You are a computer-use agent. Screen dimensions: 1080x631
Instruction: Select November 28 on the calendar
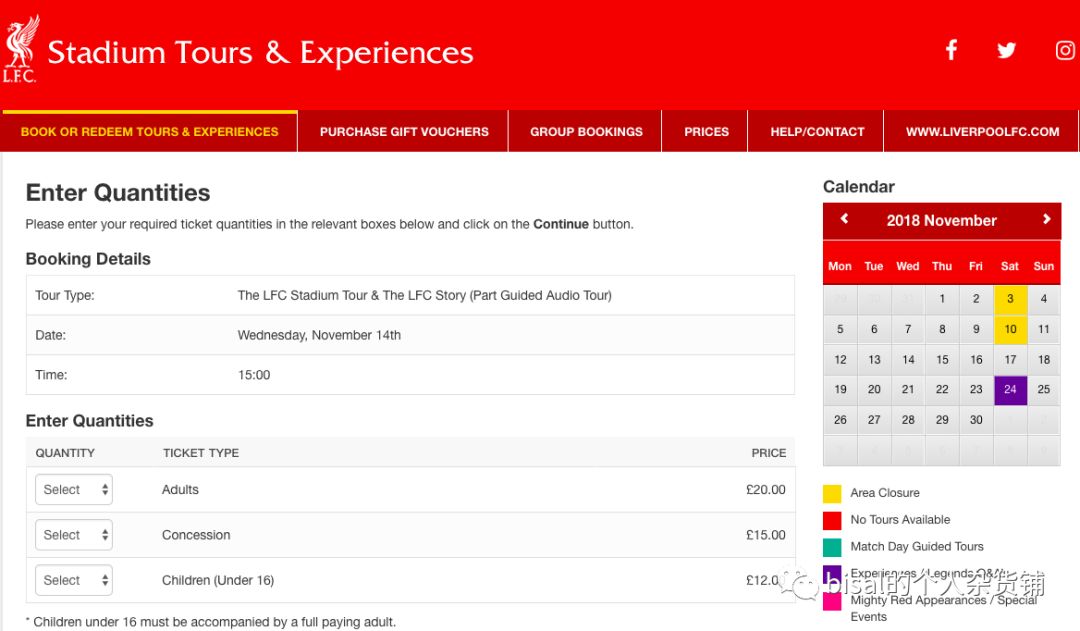coord(908,420)
